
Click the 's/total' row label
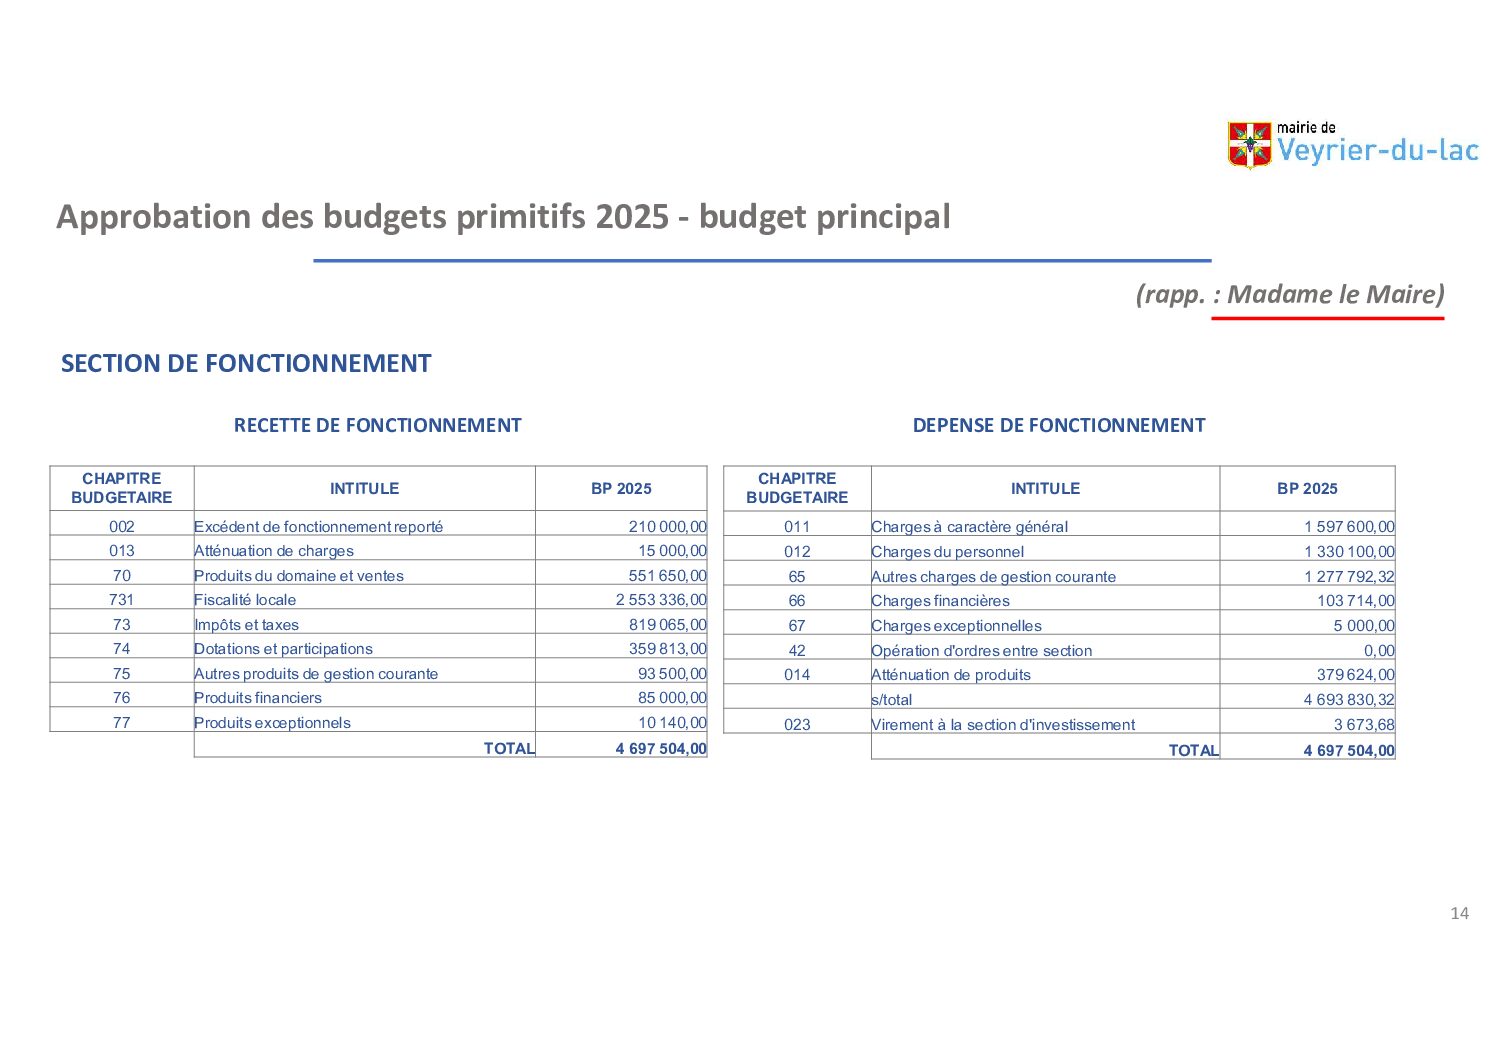point(891,700)
